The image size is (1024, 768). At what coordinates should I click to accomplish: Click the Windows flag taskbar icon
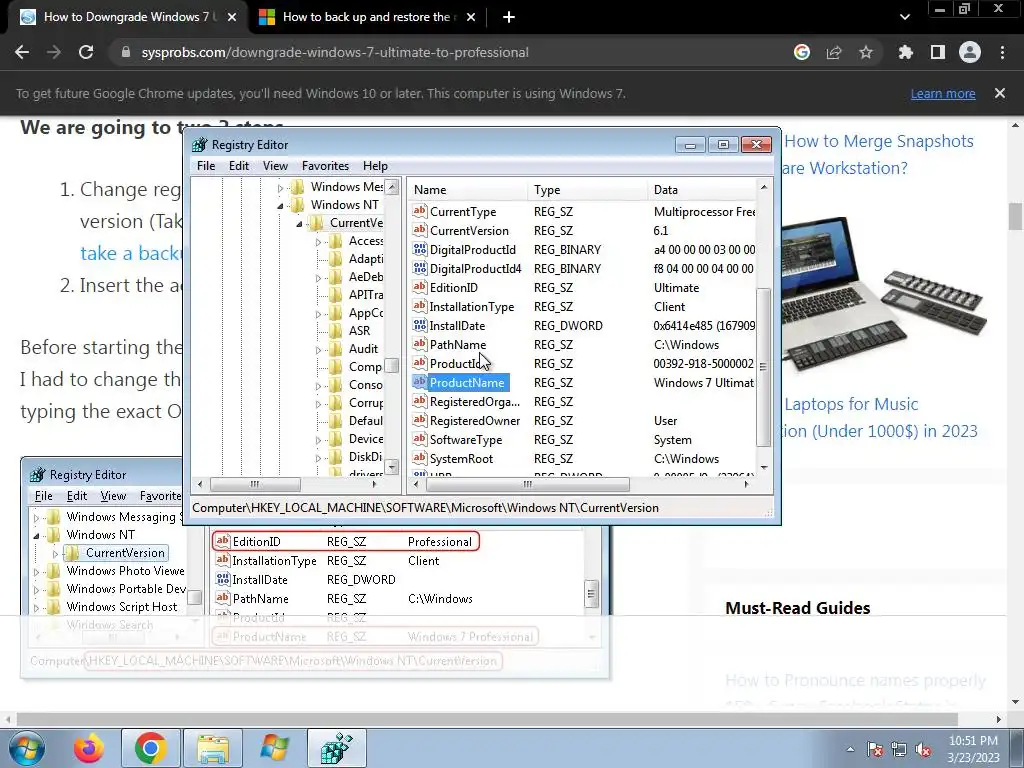pyautogui.click(x=275, y=748)
